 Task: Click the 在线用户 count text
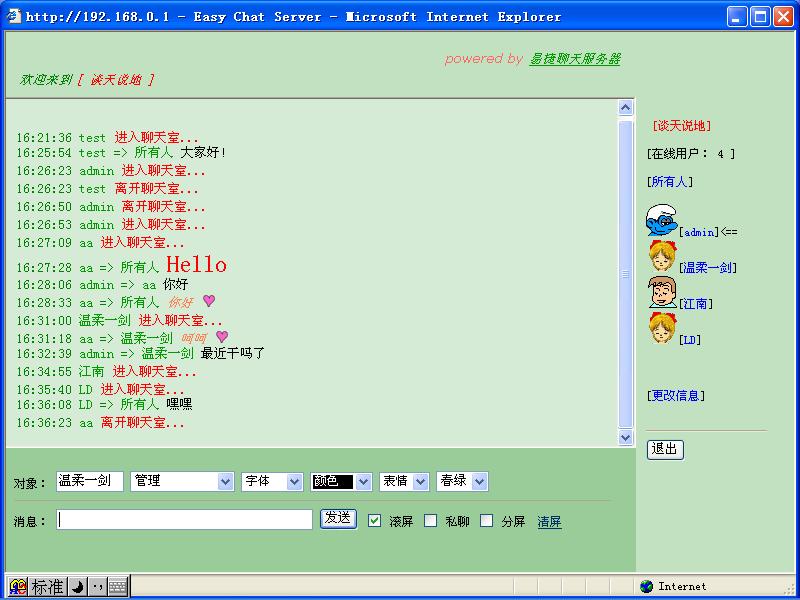(x=691, y=154)
